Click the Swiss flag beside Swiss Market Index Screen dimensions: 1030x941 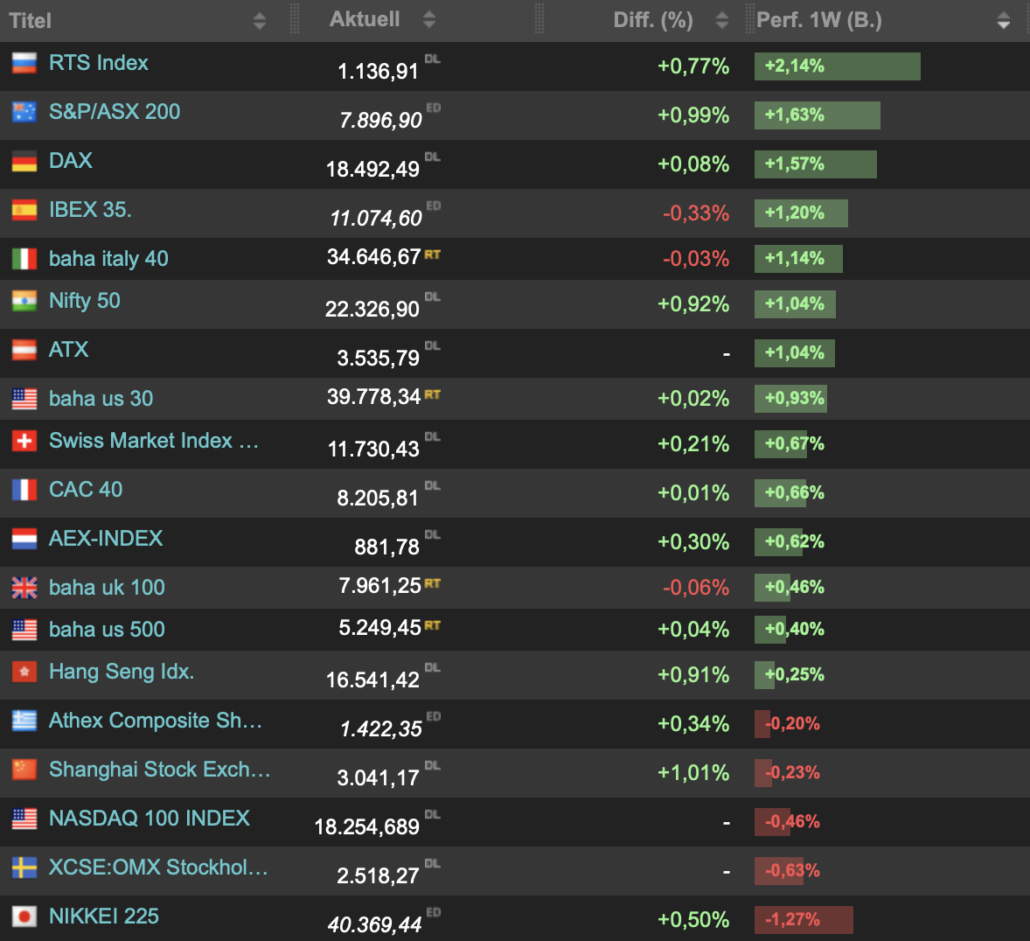pos(24,441)
